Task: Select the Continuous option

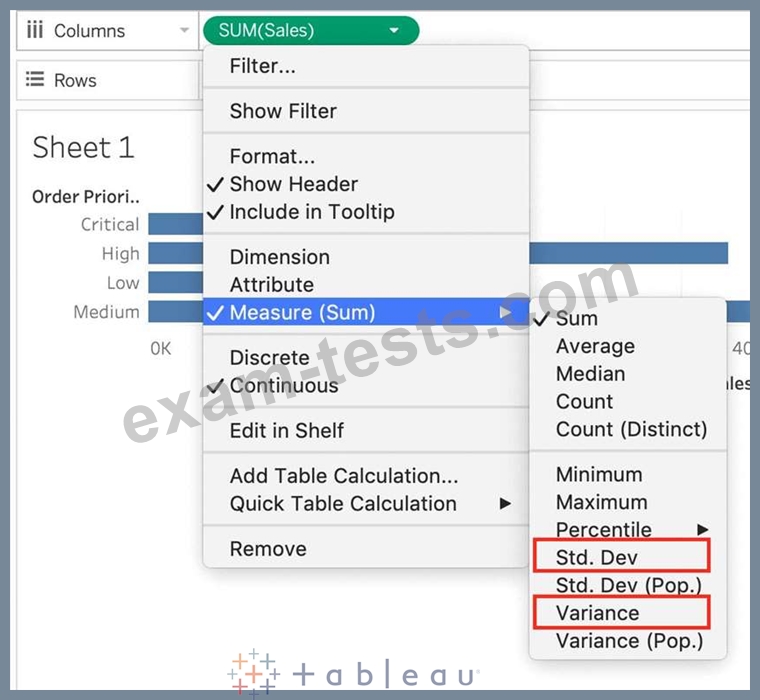Action: (x=284, y=386)
